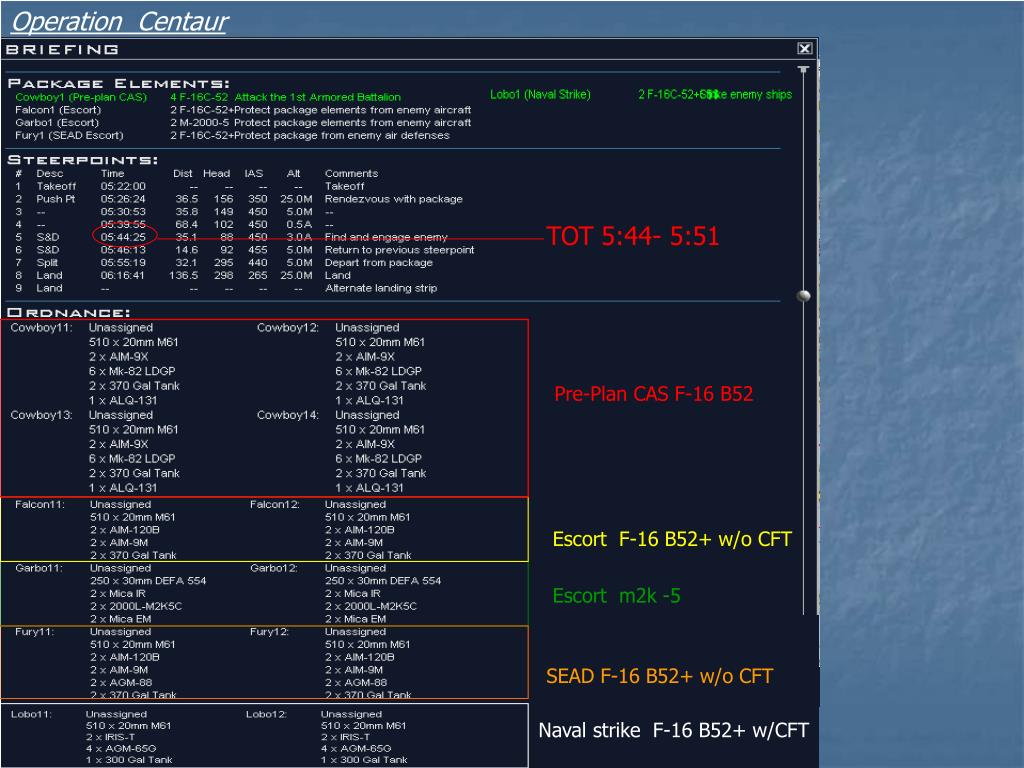Select the 'Fury11:' ordnance label
Screen dimensions: 1024x768
pyautogui.click(x=35, y=632)
